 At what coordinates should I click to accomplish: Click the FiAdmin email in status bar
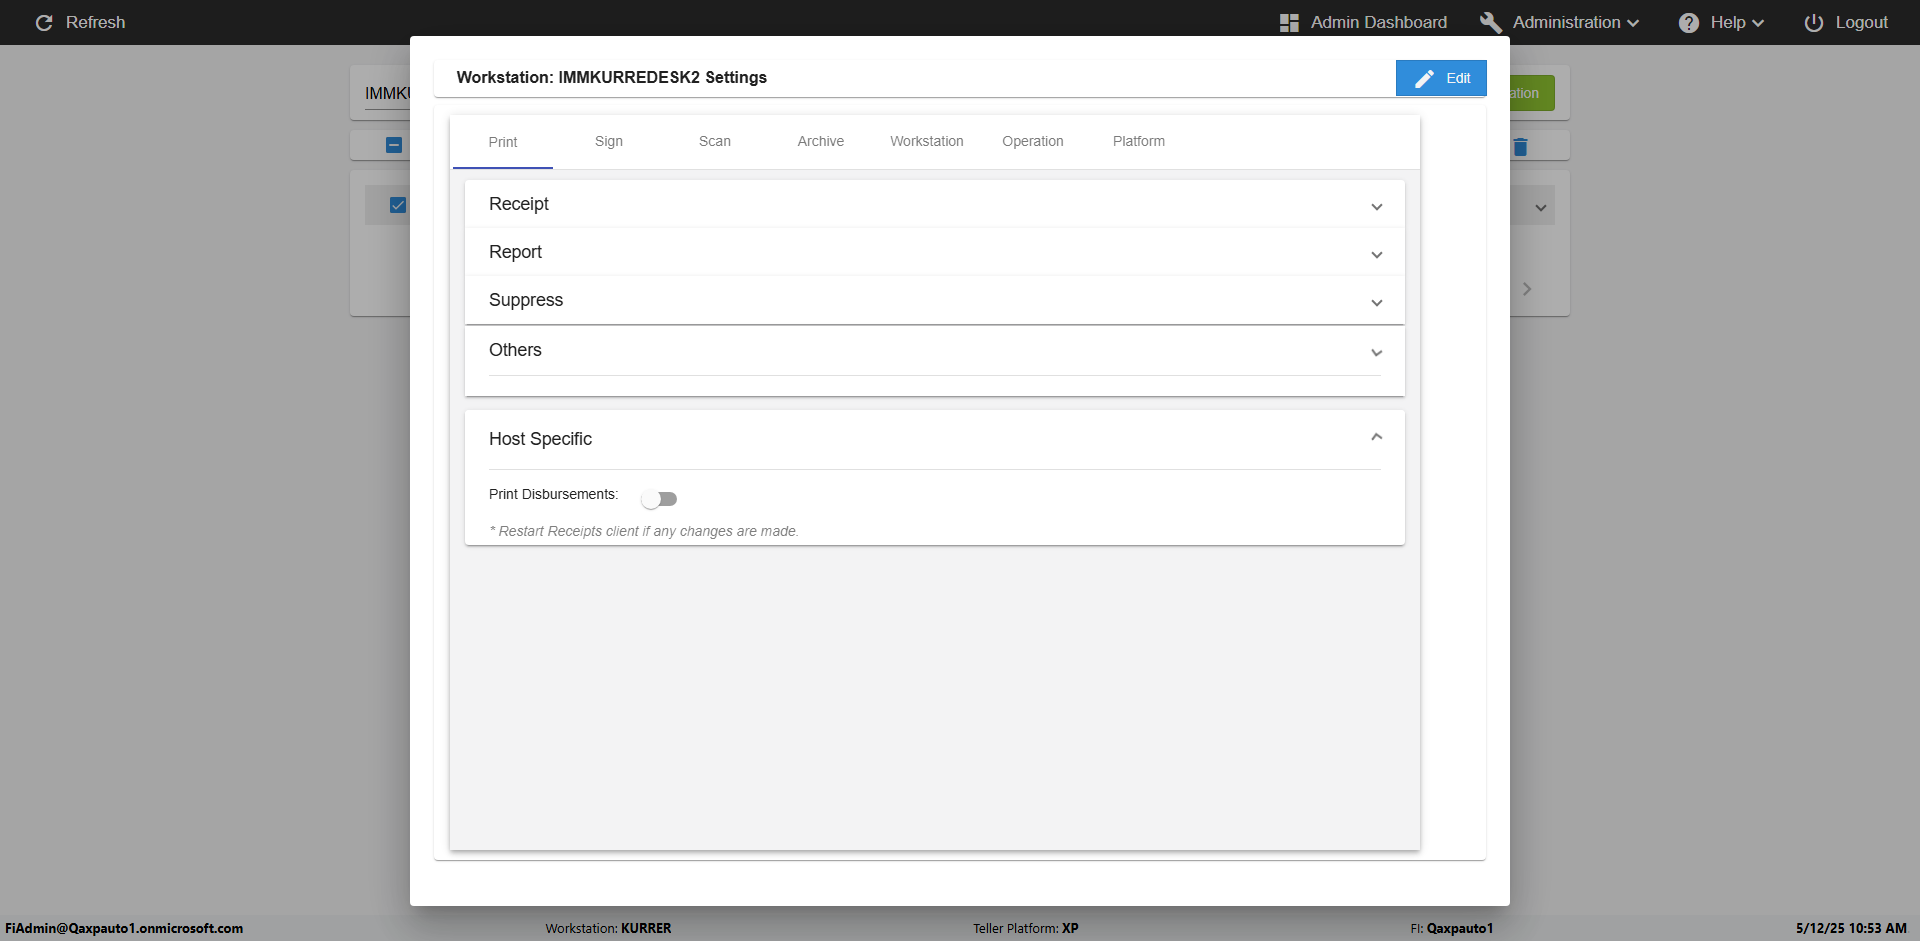(124, 928)
